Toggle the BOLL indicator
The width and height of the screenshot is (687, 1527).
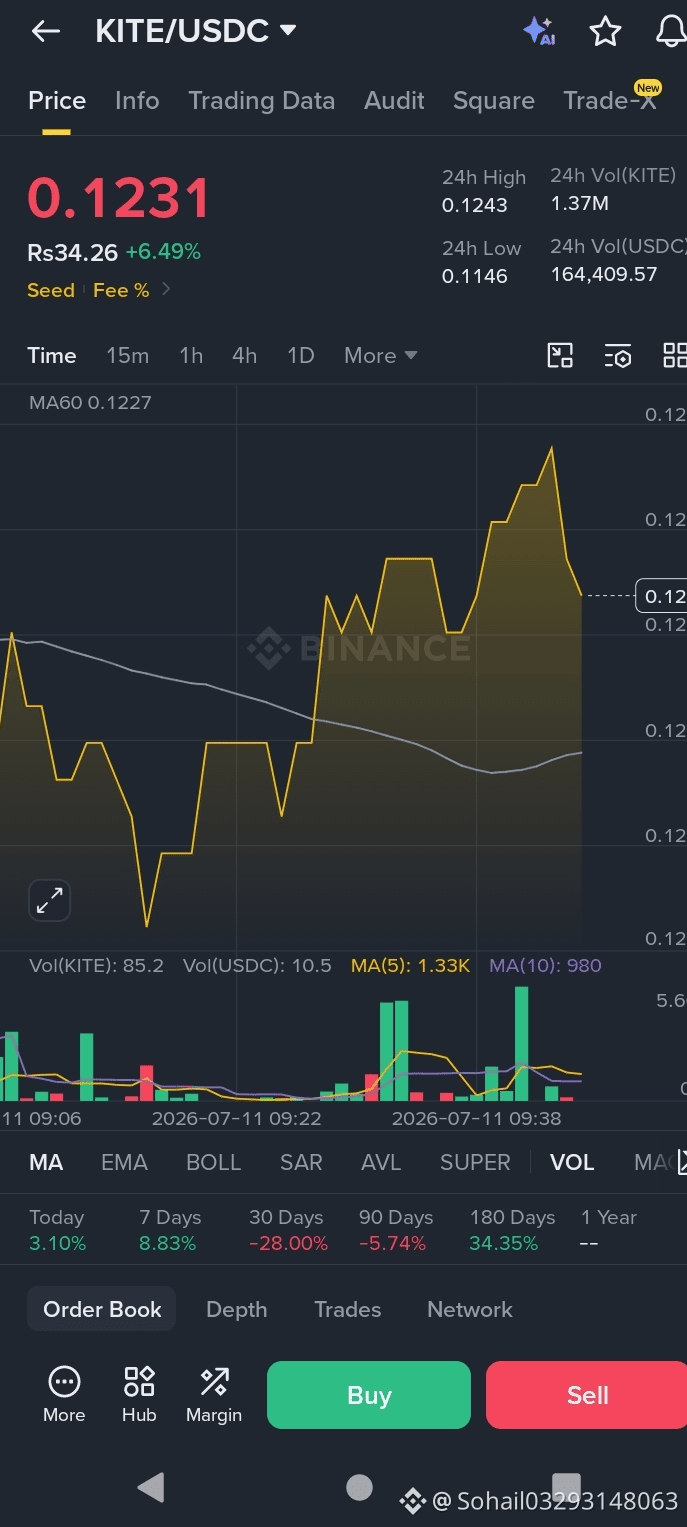214,1162
